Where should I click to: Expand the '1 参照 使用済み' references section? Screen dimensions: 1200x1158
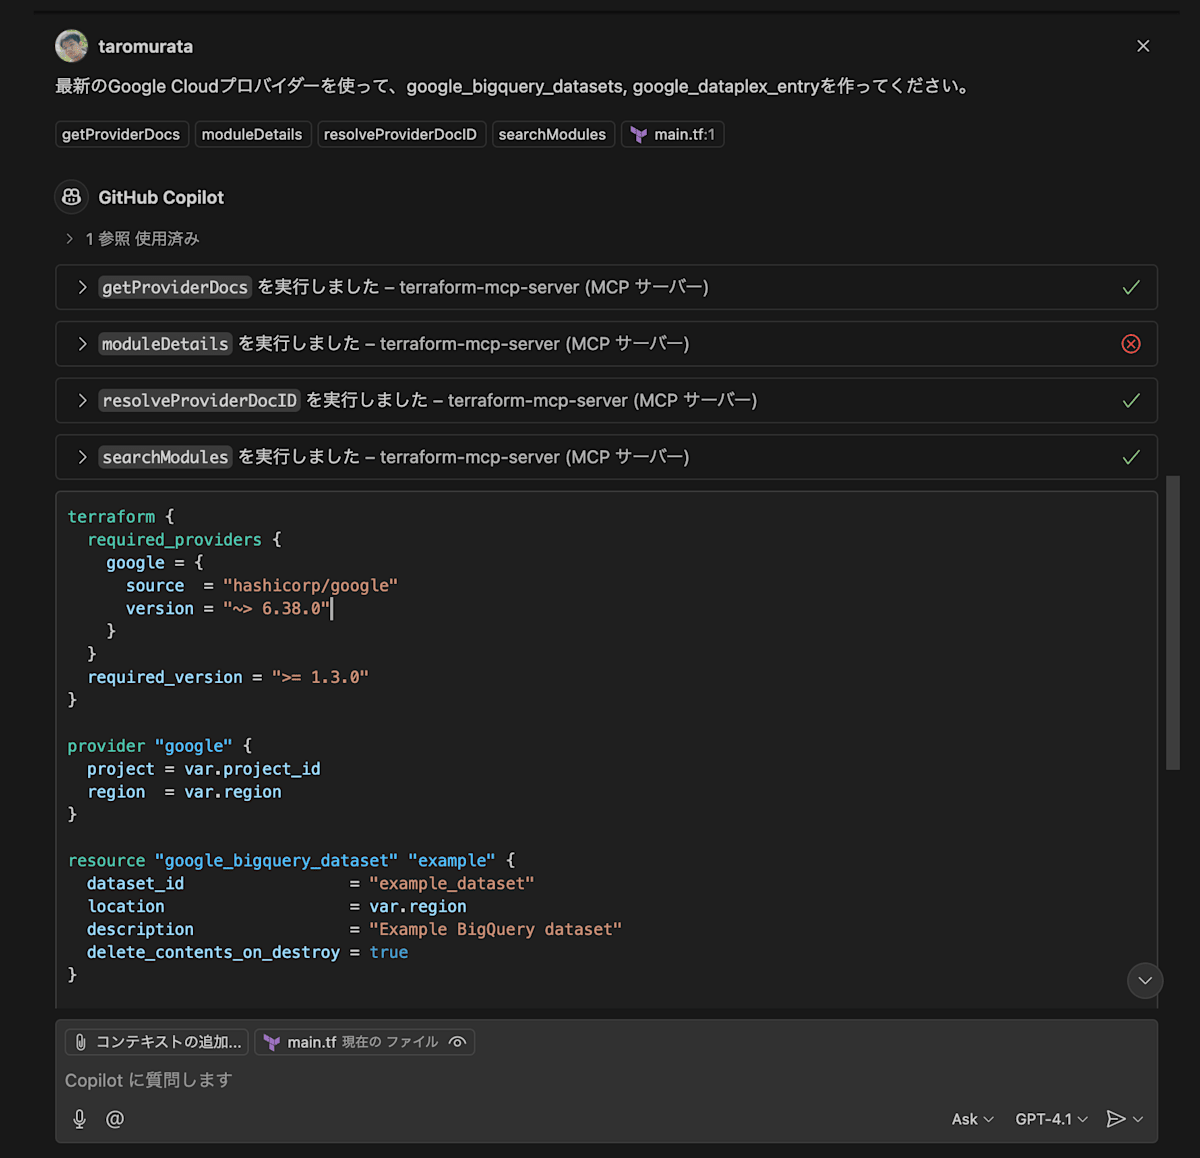132,239
